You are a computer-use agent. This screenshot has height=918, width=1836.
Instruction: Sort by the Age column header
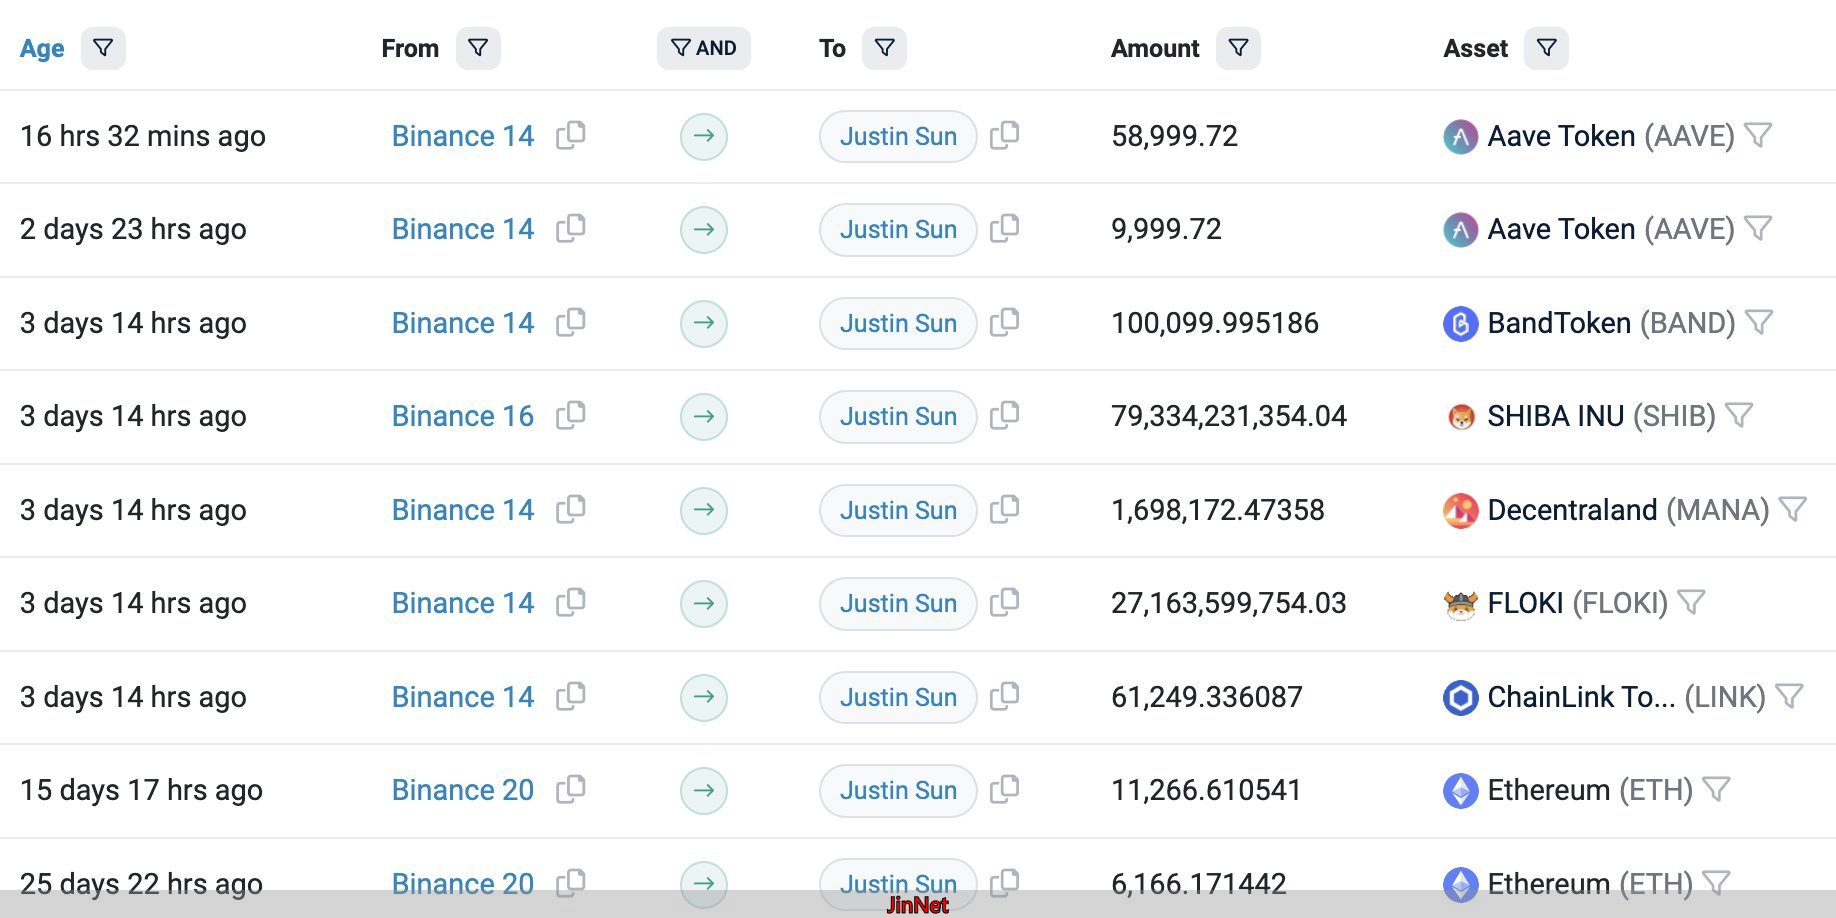(x=42, y=48)
